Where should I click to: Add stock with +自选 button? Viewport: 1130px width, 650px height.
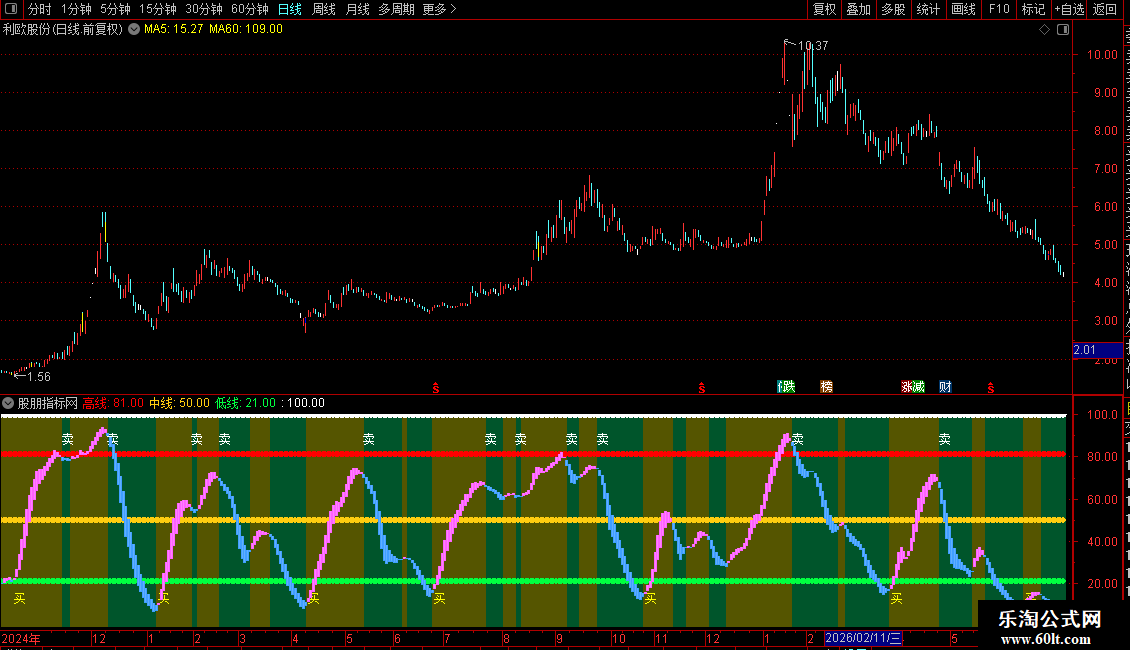pyautogui.click(x=1069, y=9)
